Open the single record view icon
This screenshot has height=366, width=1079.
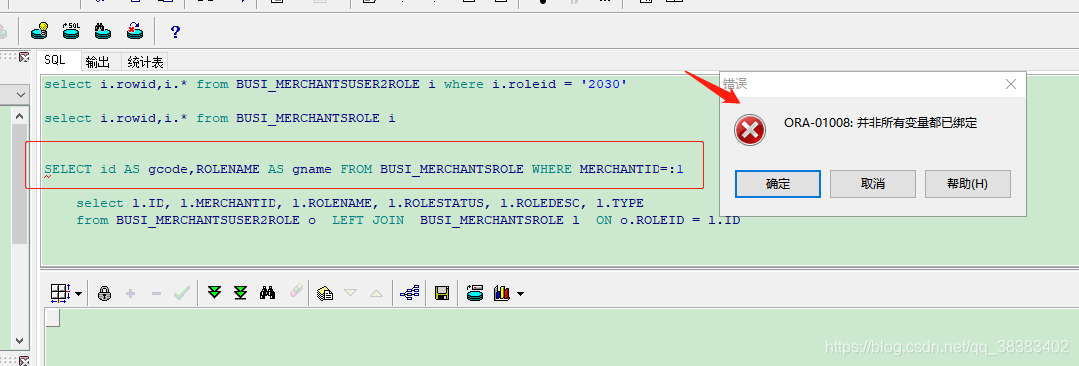click(x=325, y=294)
